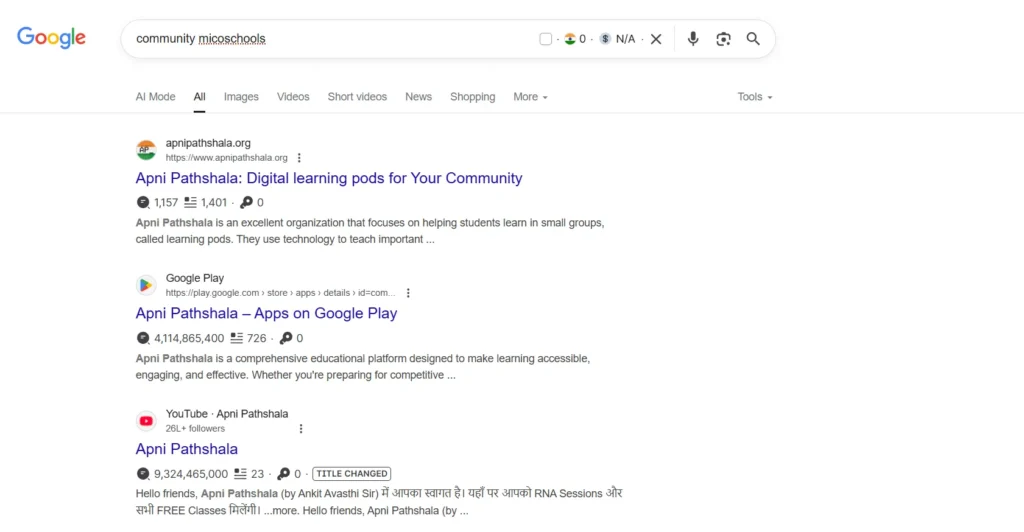This screenshot has height=532, width=1024.
Task: Click key icon in apnipathshala.org result metrics
Action: point(246,202)
